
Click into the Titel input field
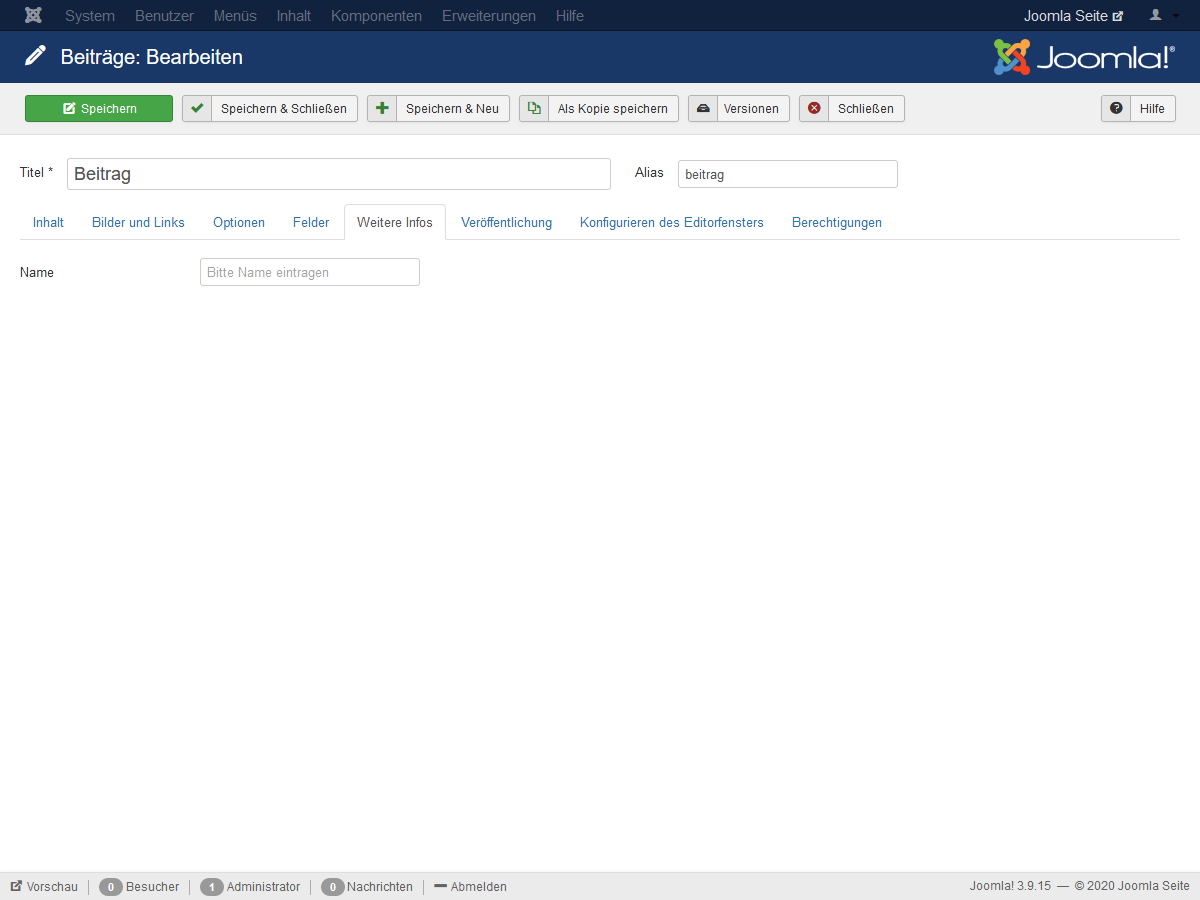[x=339, y=174]
